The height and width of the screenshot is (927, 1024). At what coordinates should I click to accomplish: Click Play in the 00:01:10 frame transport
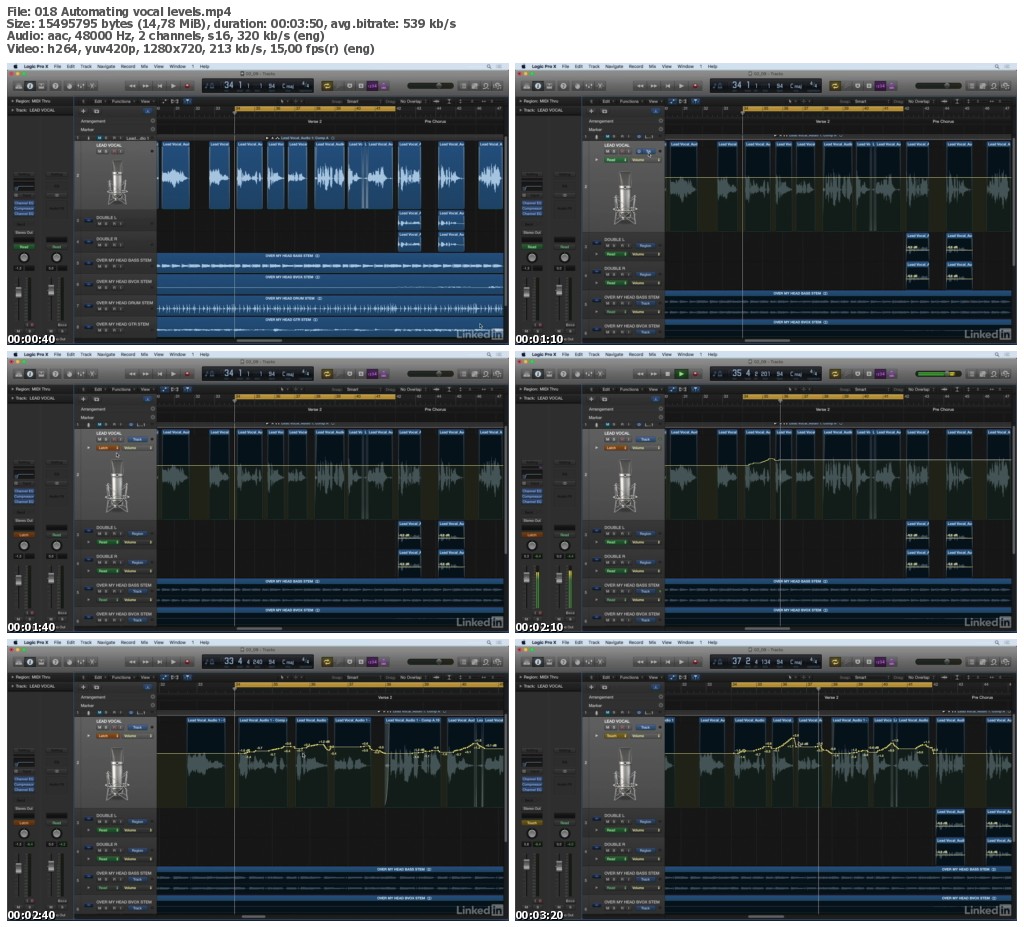681,86
